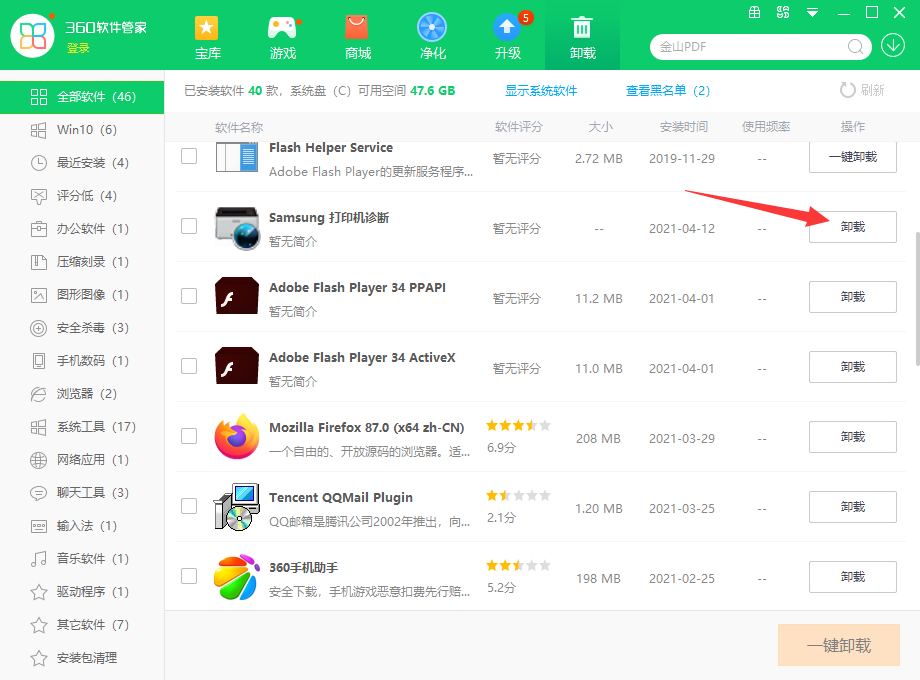Viewport: 920px width, 680px height.
Task: Click the 聊天工具 chat bubble icon
Action: pyautogui.click(x=38, y=493)
